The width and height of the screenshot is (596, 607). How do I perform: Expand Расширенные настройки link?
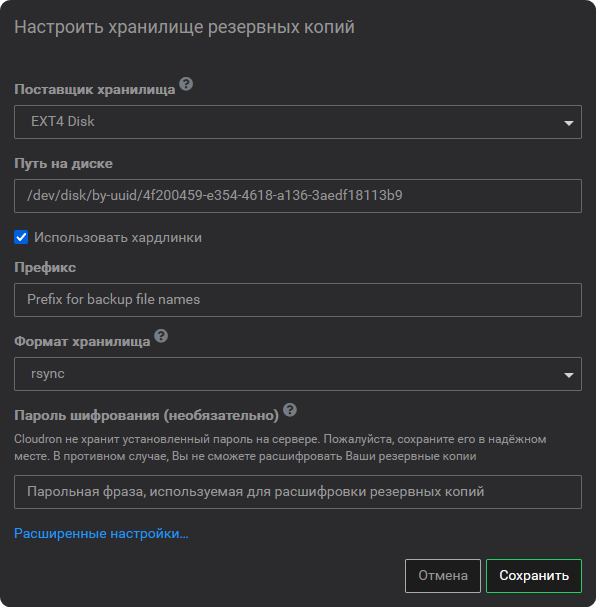[x=101, y=533]
